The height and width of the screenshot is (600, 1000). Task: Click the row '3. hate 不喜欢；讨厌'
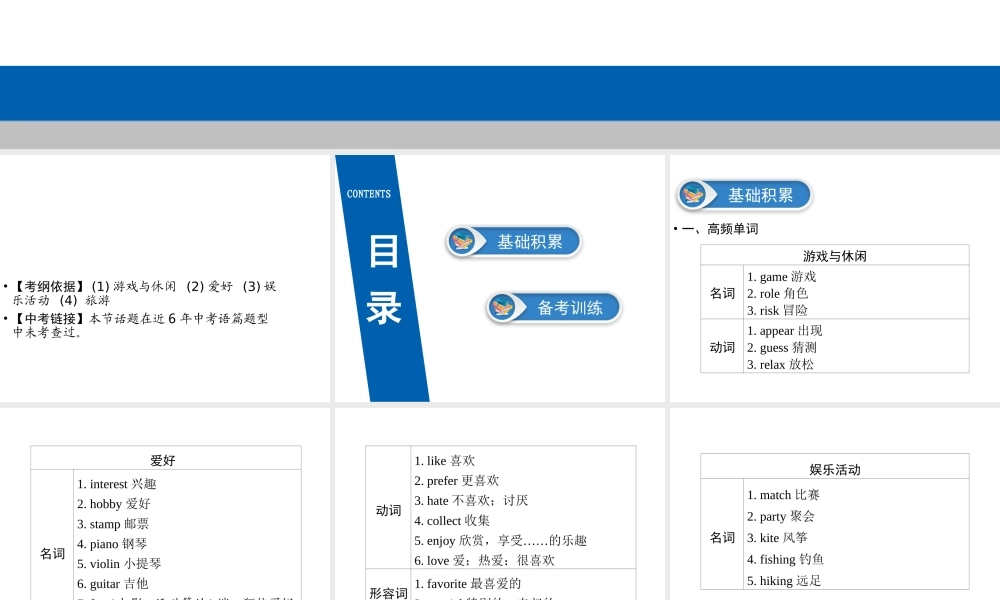(x=471, y=501)
